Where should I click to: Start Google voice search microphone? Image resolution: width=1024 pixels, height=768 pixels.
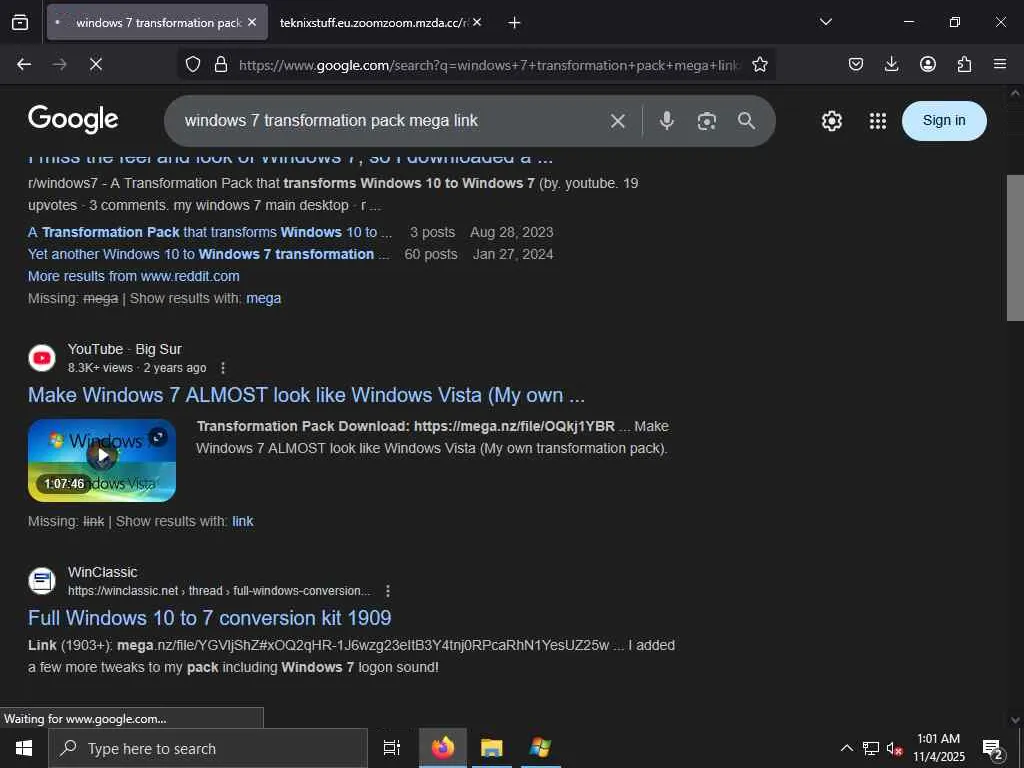pos(667,121)
